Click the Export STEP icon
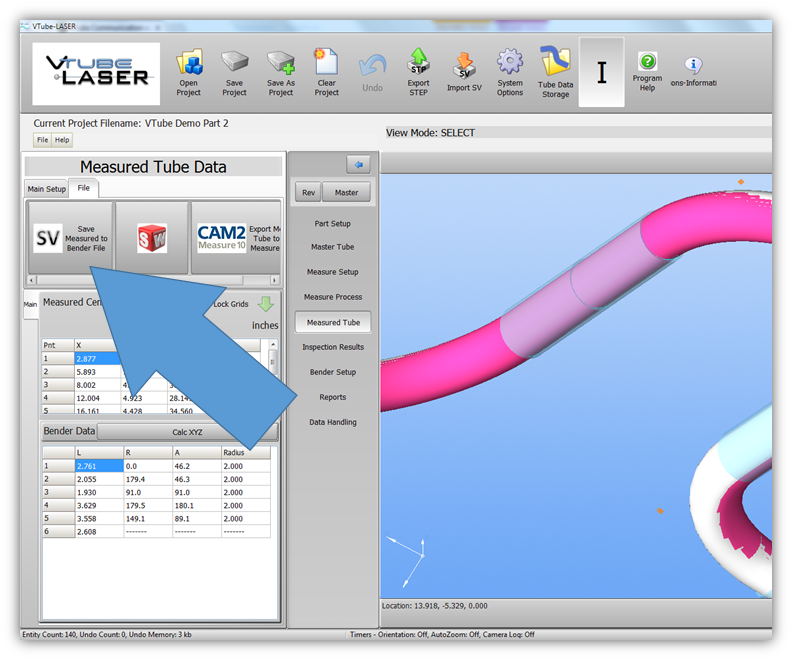This screenshot has height=660, width=792. tap(419, 64)
